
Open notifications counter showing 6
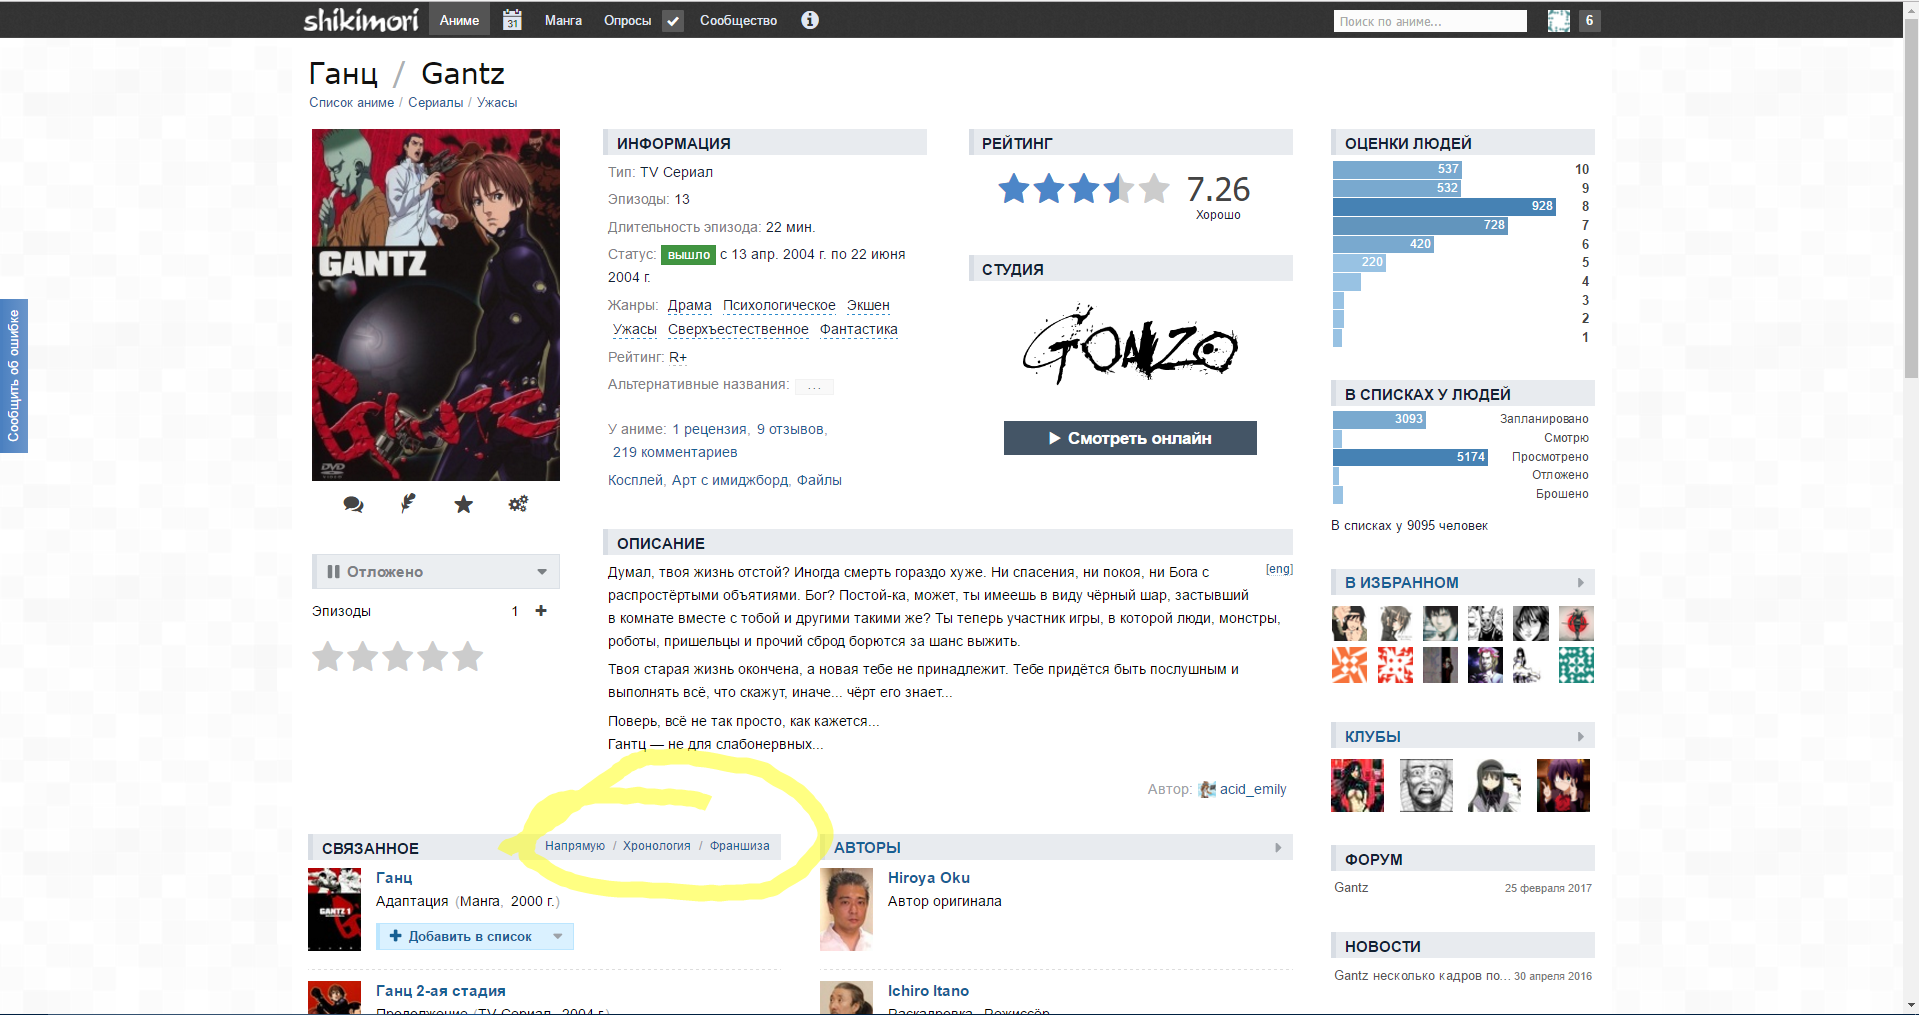coord(1589,21)
